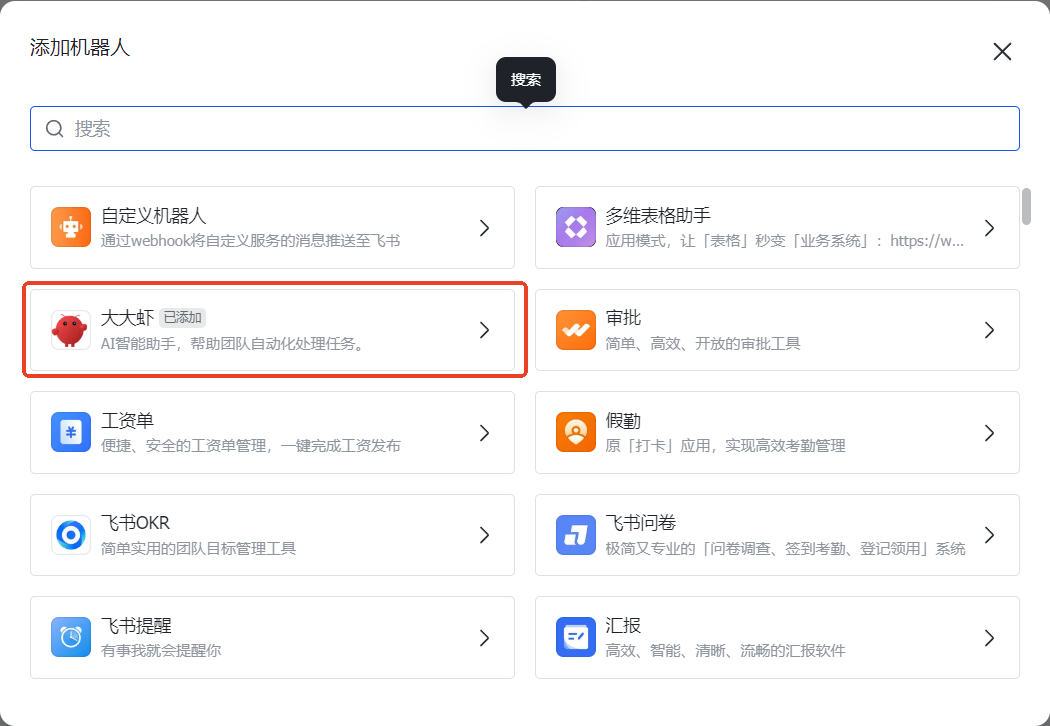The height and width of the screenshot is (726, 1050).
Task: Click the red 大大虾 mascot icon
Action: pyautogui.click(x=71, y=330)
